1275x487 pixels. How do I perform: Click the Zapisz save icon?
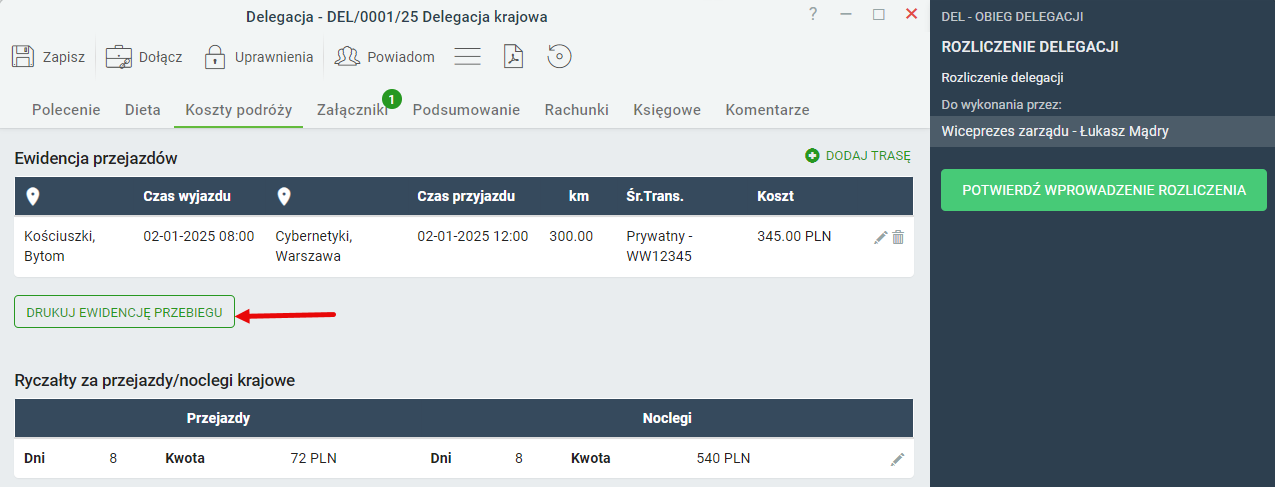(23, 57)
